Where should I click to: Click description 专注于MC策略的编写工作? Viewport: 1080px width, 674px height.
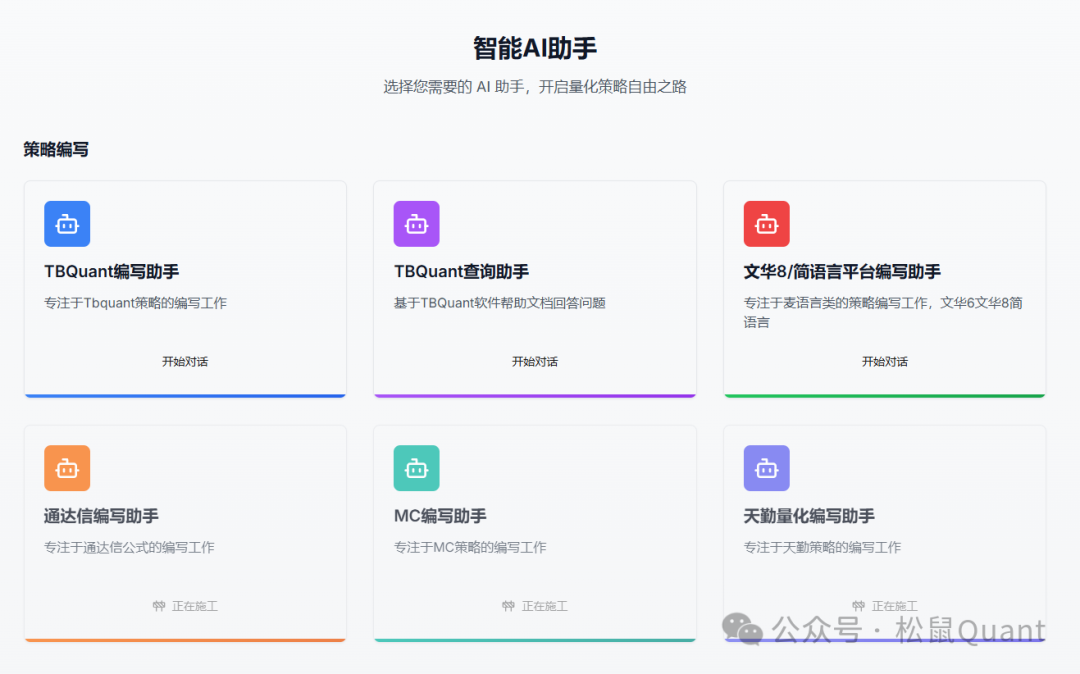coord(470,547)
